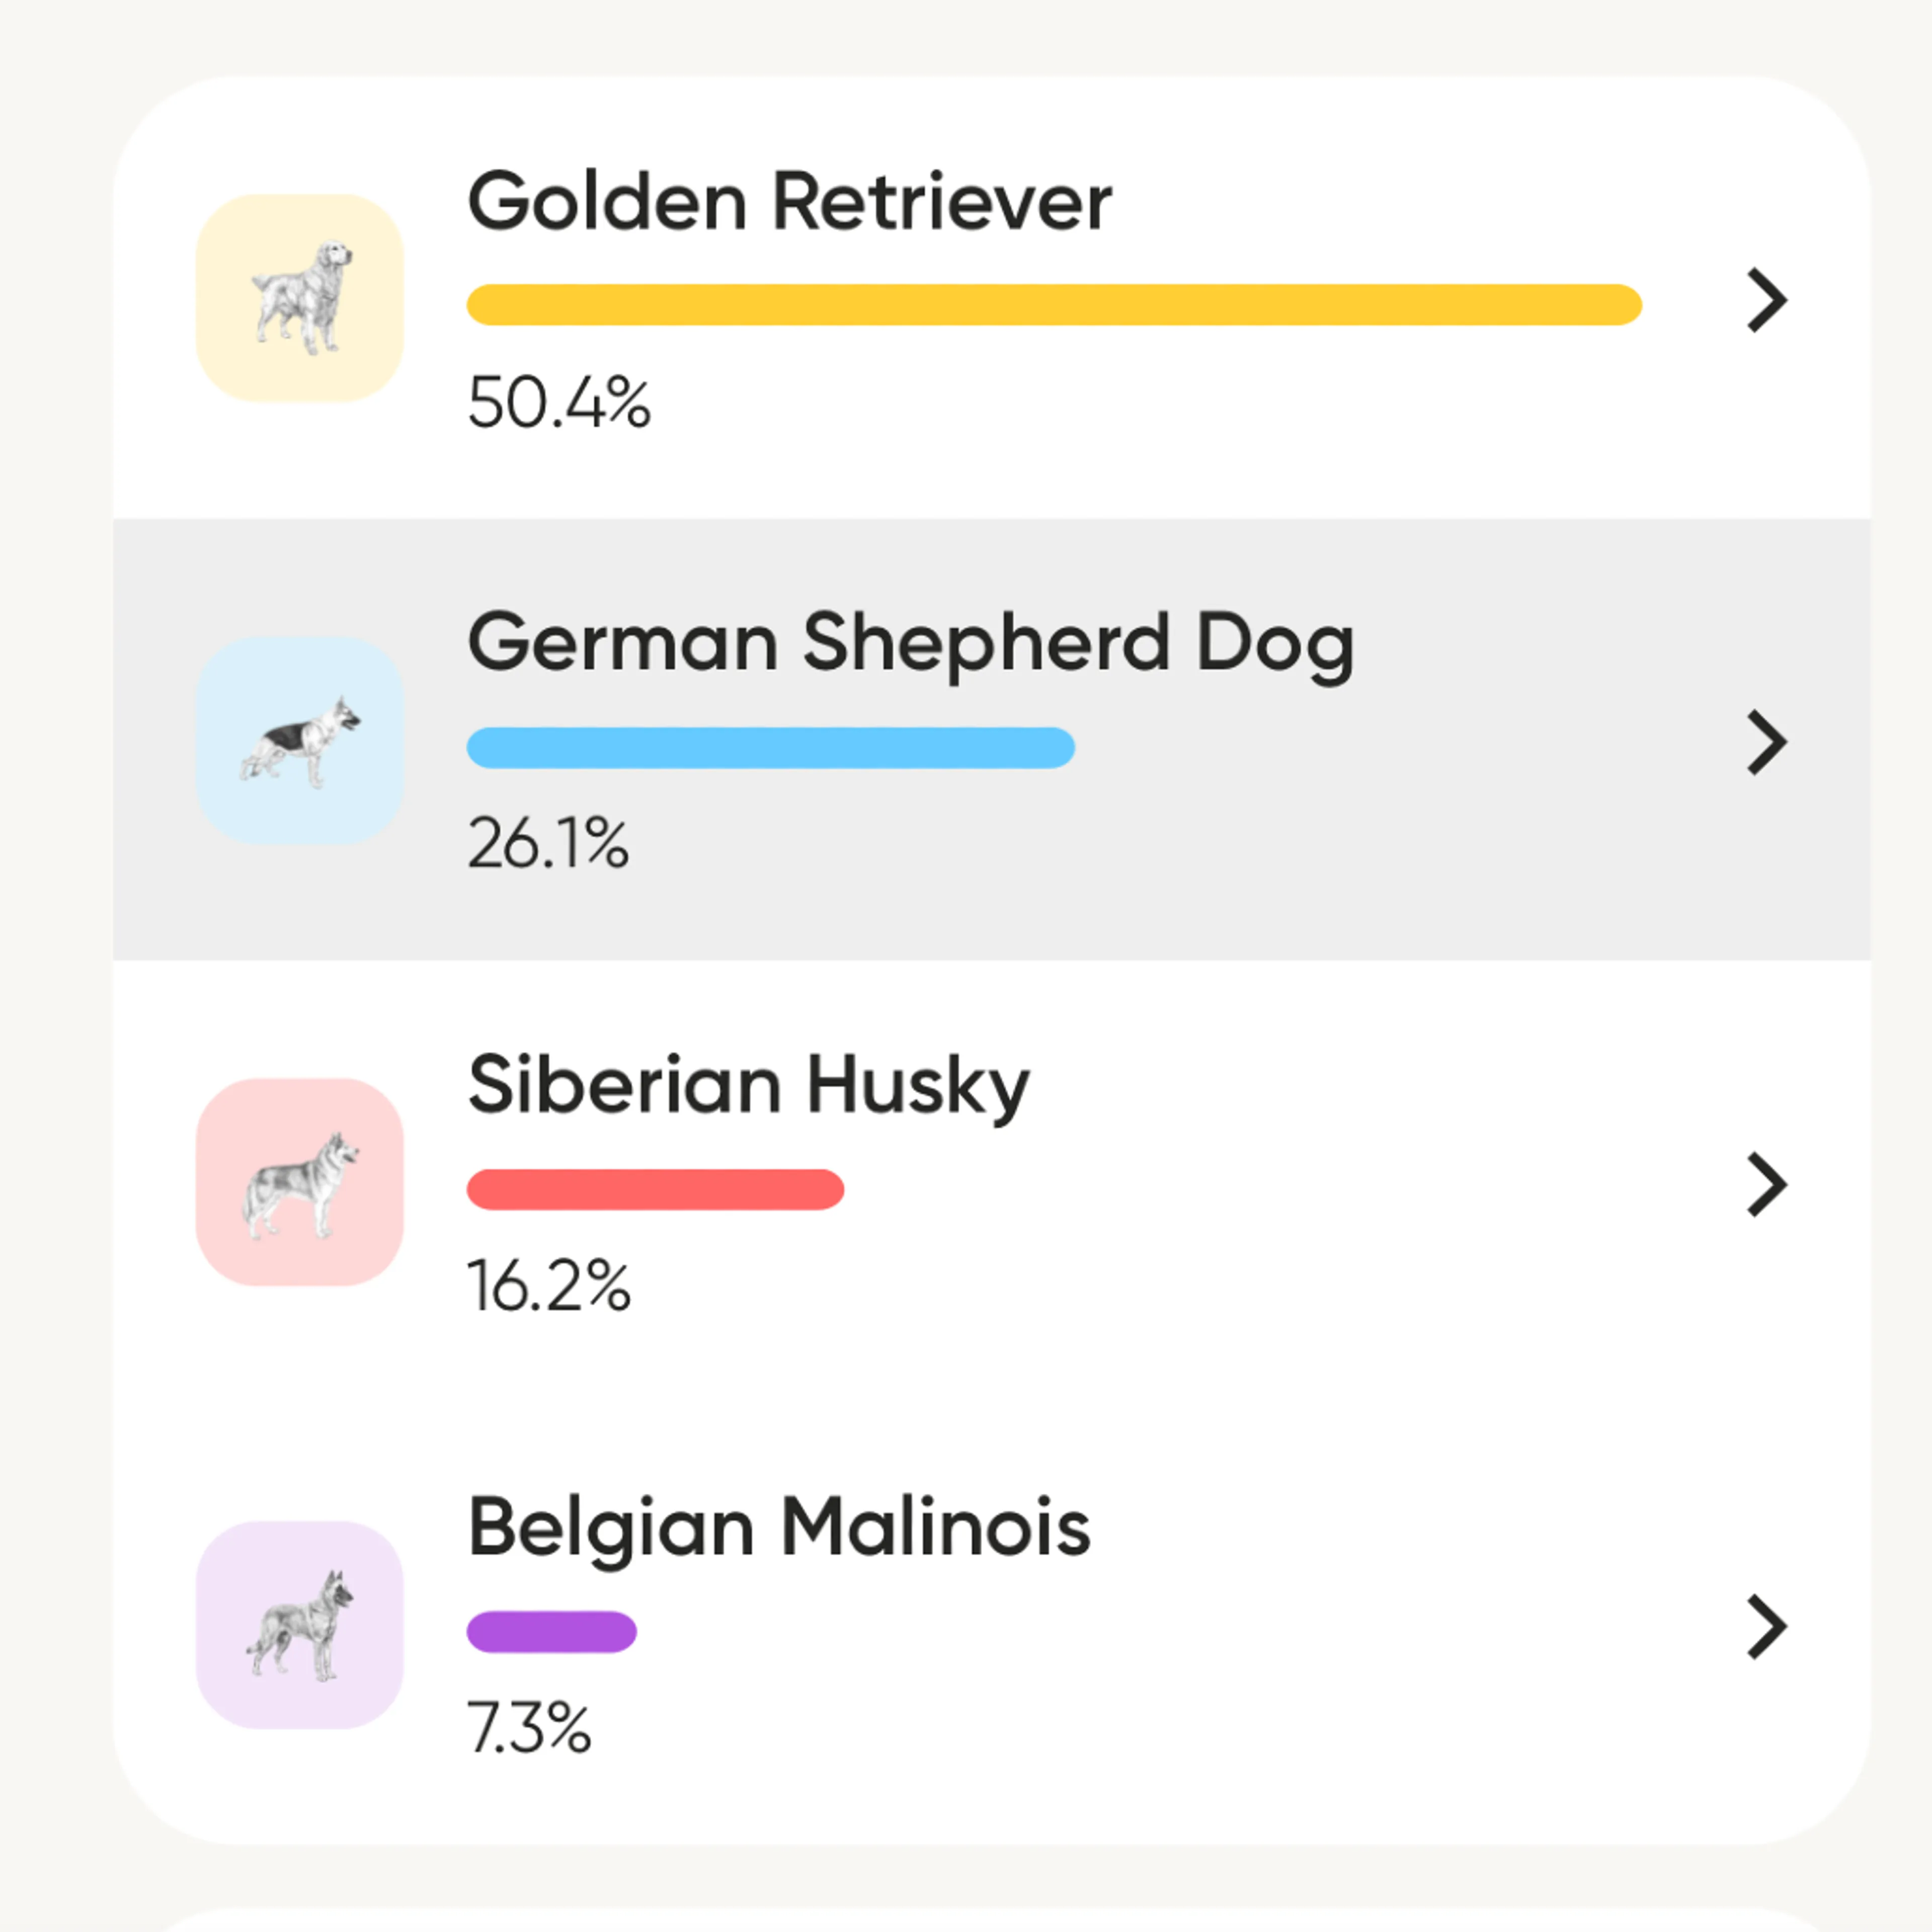Tap the Siberian Husky dog icon
Viewport: 1932px width, 1932px height.
(300, 1182)
